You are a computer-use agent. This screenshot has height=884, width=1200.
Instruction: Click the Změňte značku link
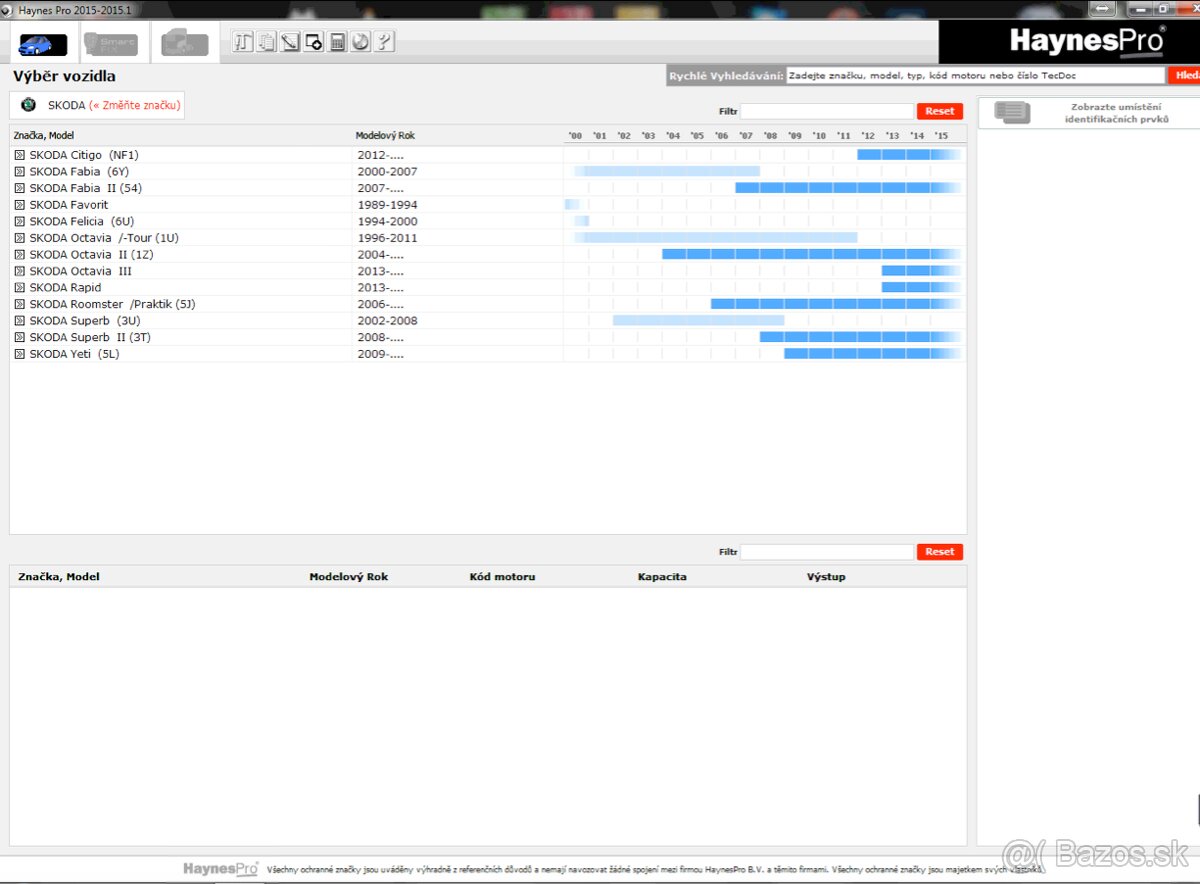(x=135, y=105)
